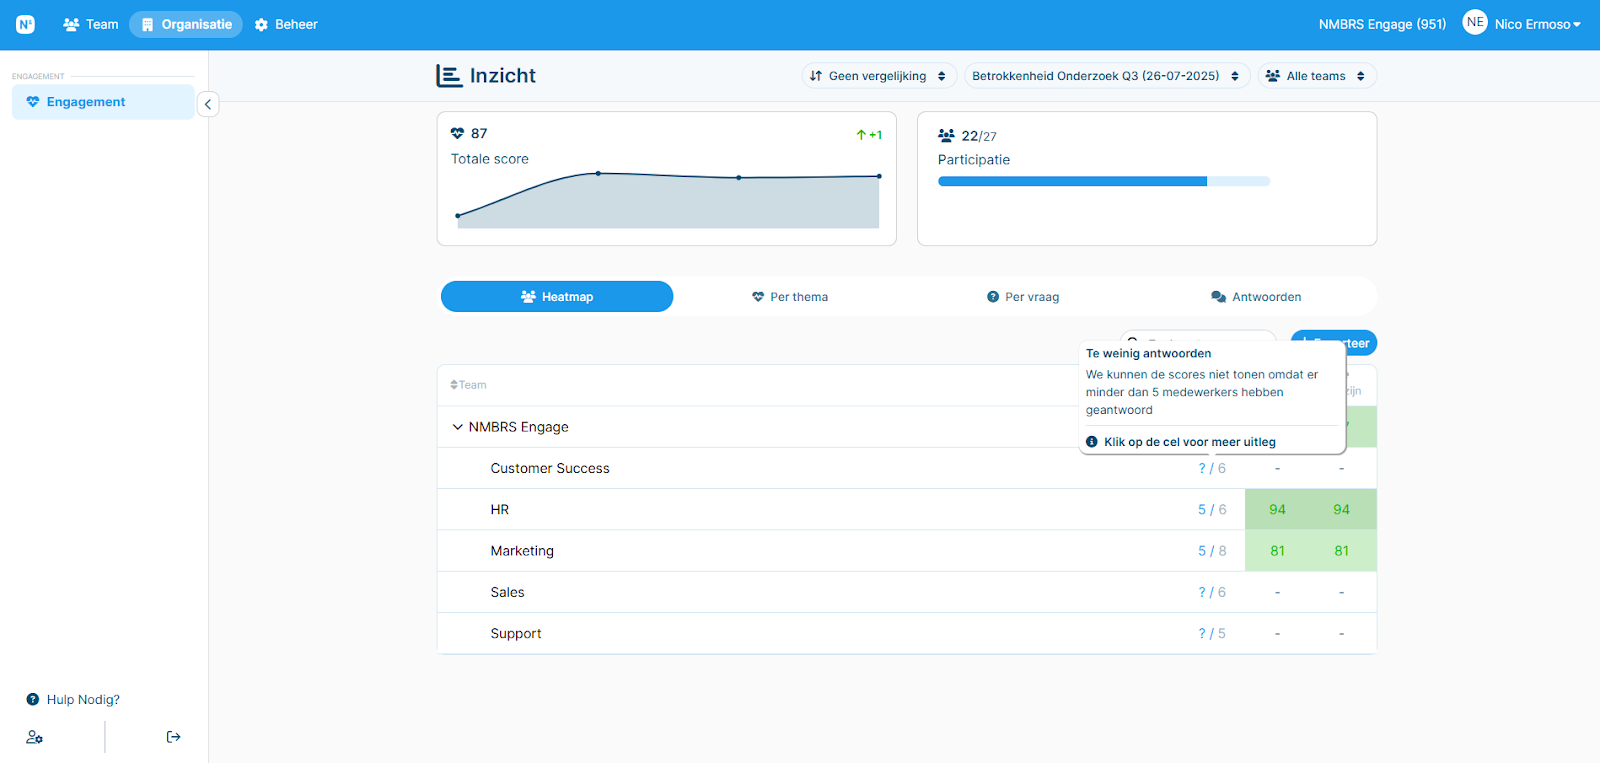
Task: Click the Hulp Nodig question mark icon
Action: coord(33,700)
